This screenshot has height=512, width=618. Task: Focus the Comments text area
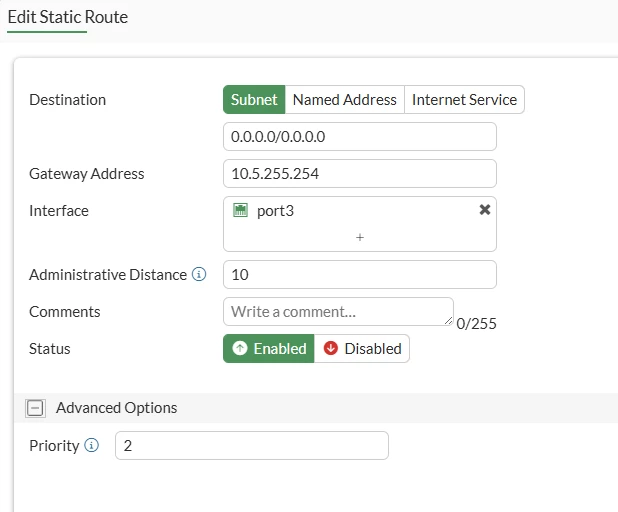(x=338, y=311)
